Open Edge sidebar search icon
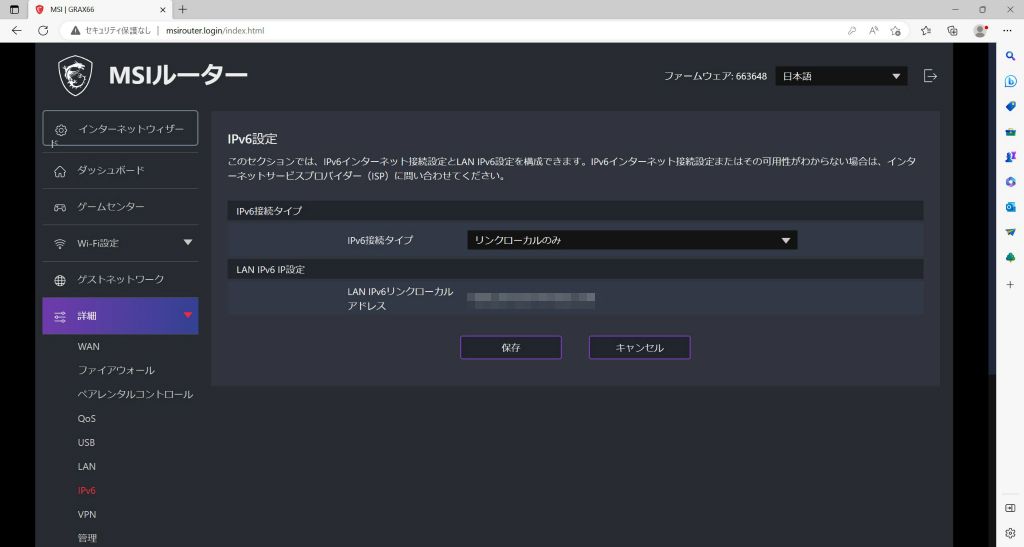 1010,56
